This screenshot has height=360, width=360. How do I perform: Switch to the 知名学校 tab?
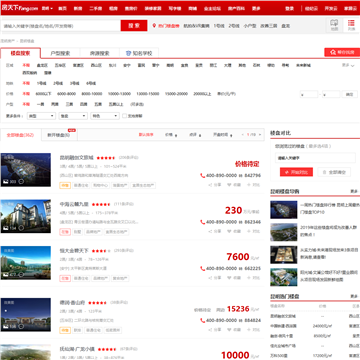(x=139, y=53)
